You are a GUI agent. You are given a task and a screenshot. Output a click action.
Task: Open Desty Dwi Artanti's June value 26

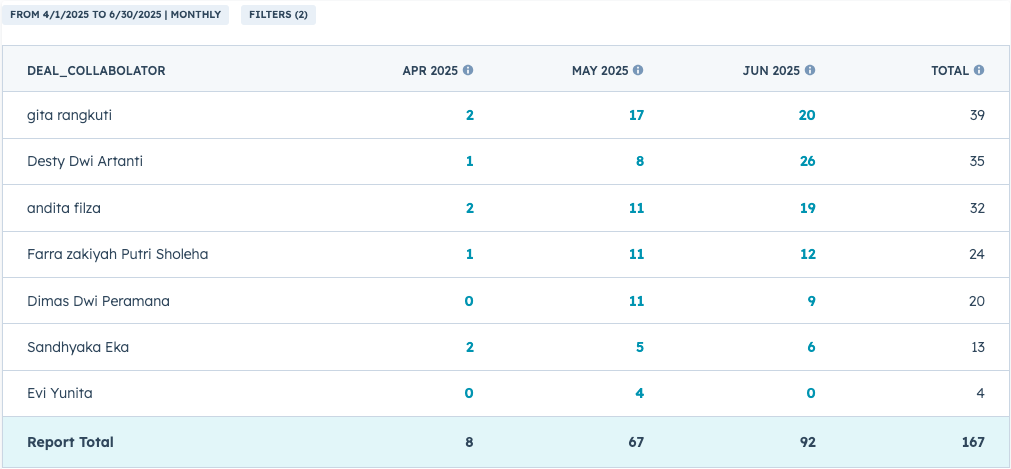(x=806, y=161)
